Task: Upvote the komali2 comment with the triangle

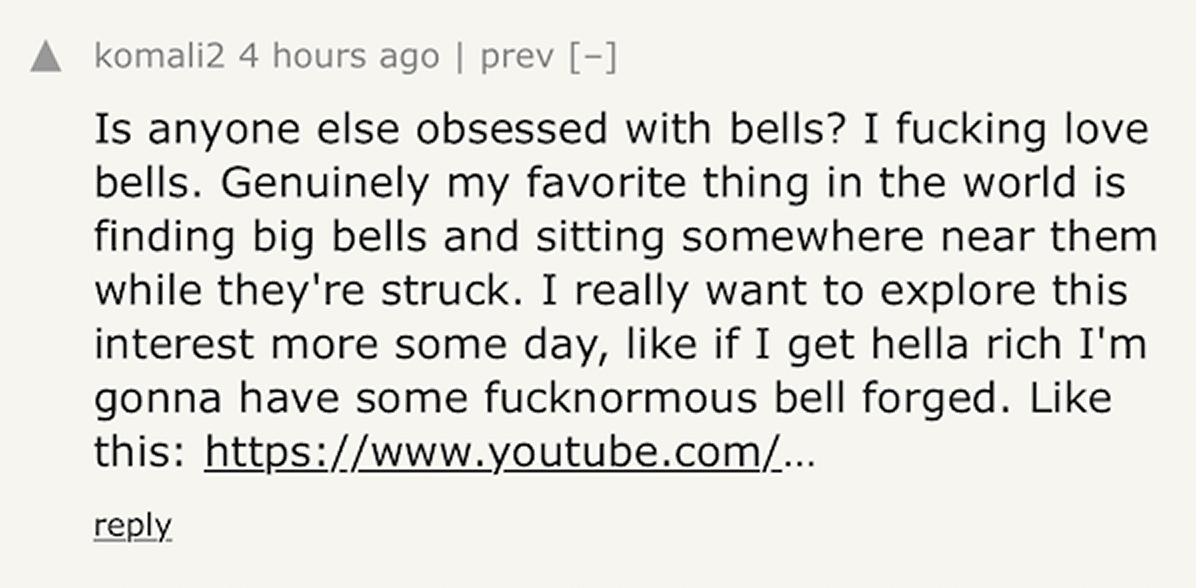Action: click(46, 58)
